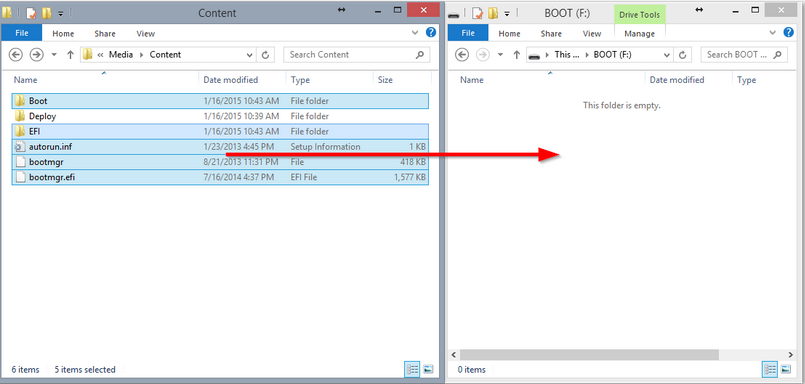The width and height of the screenshot is (805, 384).
Task: Open the Manage tab under Drive Tools
Action: coord(640,33)
